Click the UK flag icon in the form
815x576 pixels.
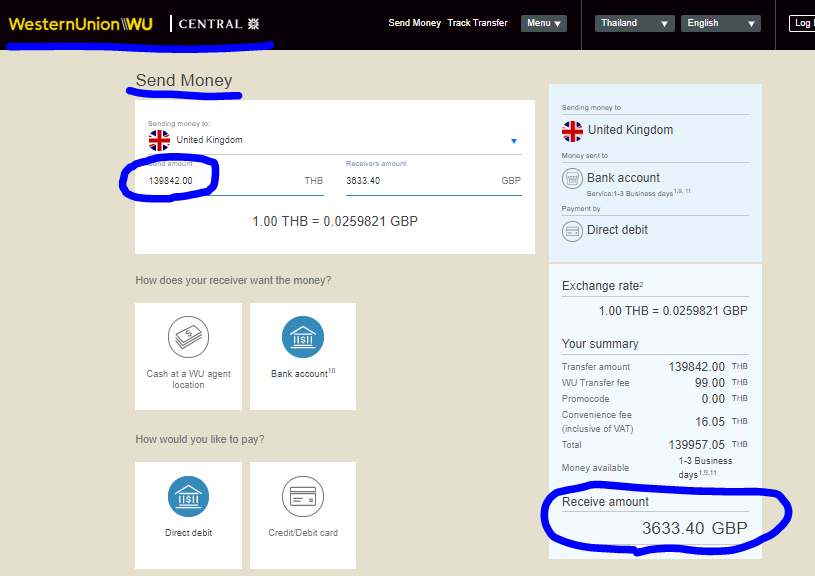(159, 140)
